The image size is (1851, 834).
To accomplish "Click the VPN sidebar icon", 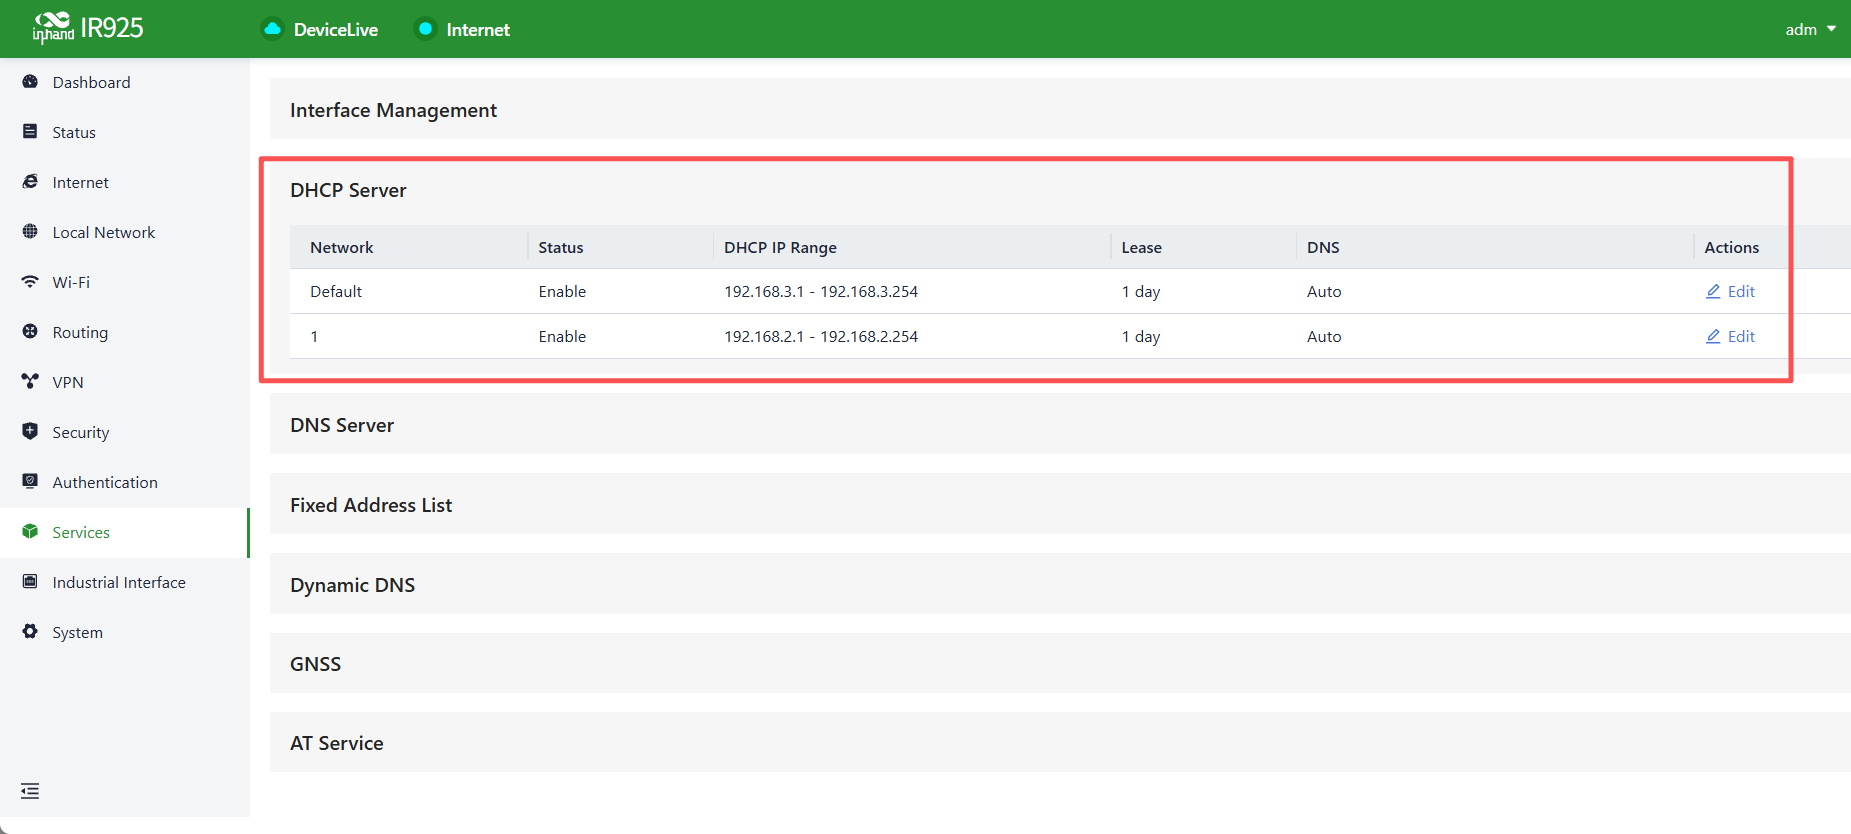I will pyautogui.click(x=30, y=382).
